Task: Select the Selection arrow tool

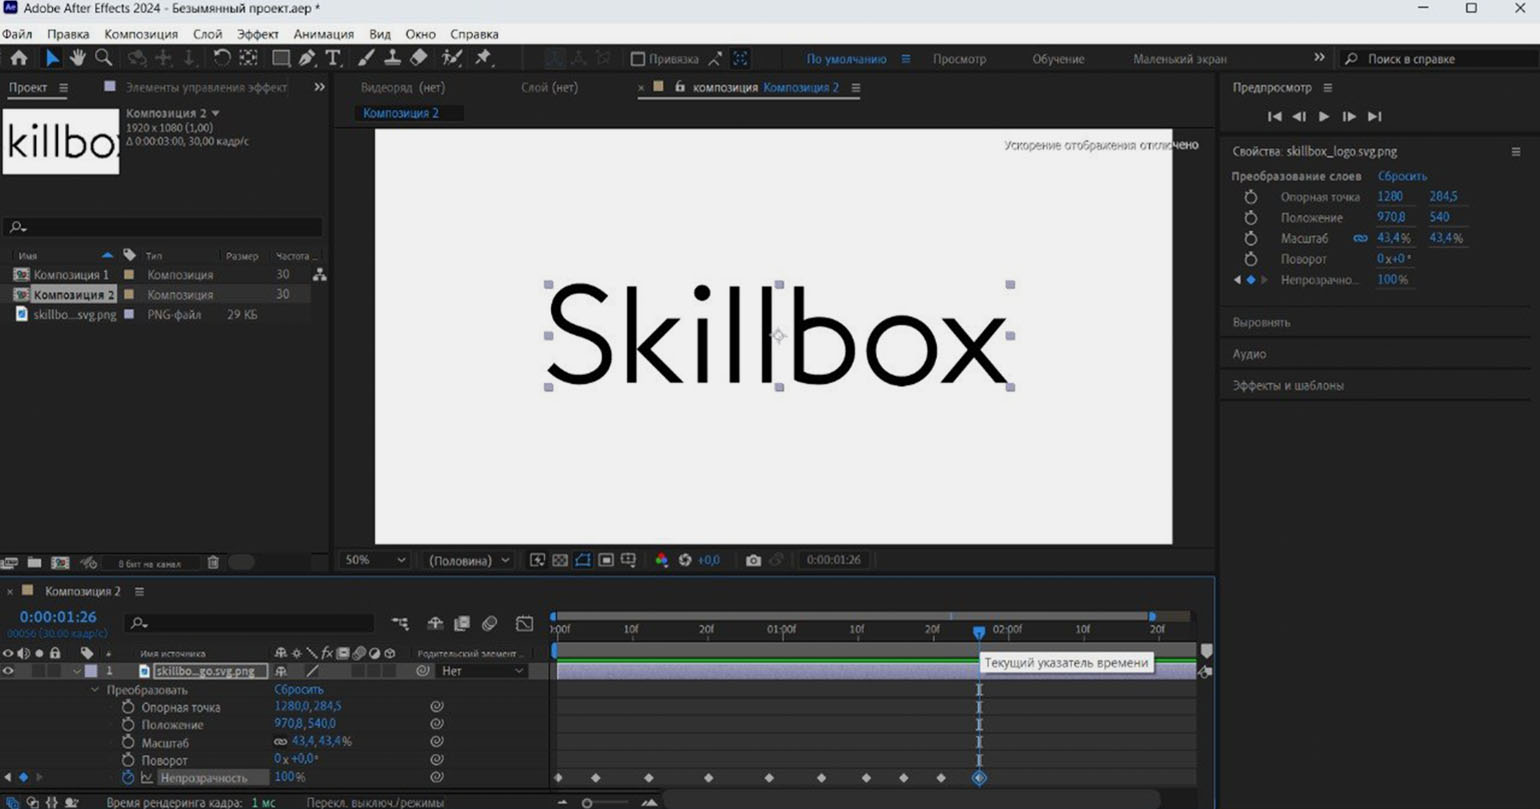Action: click(x=52, y=58)
